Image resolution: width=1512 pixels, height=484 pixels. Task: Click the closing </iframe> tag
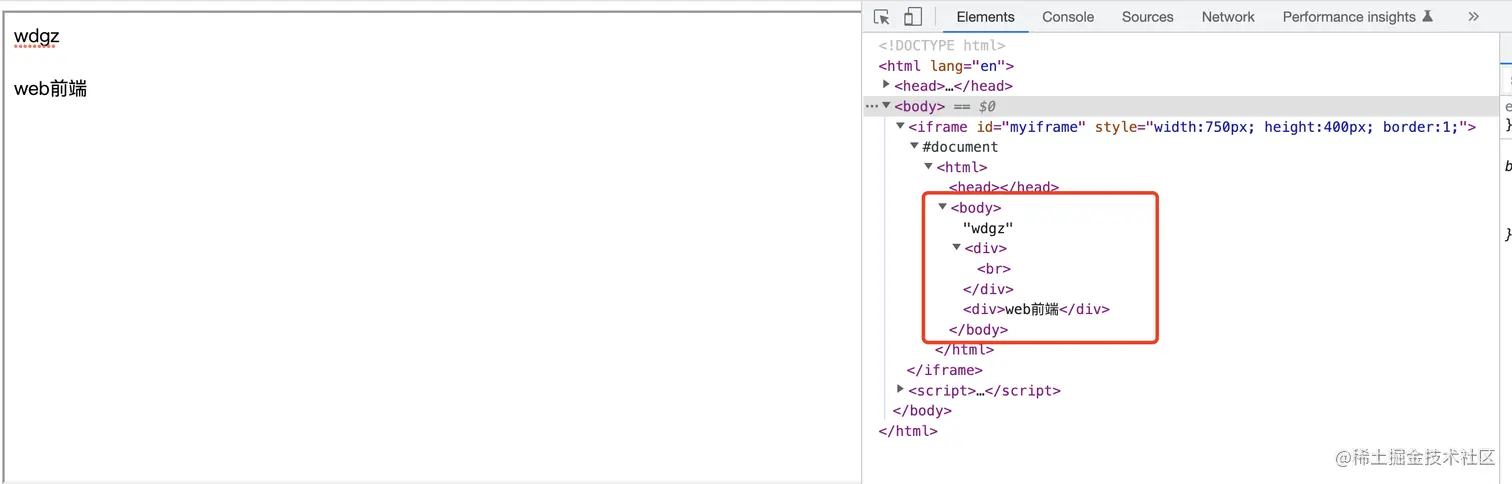click(x=945, y=370)
